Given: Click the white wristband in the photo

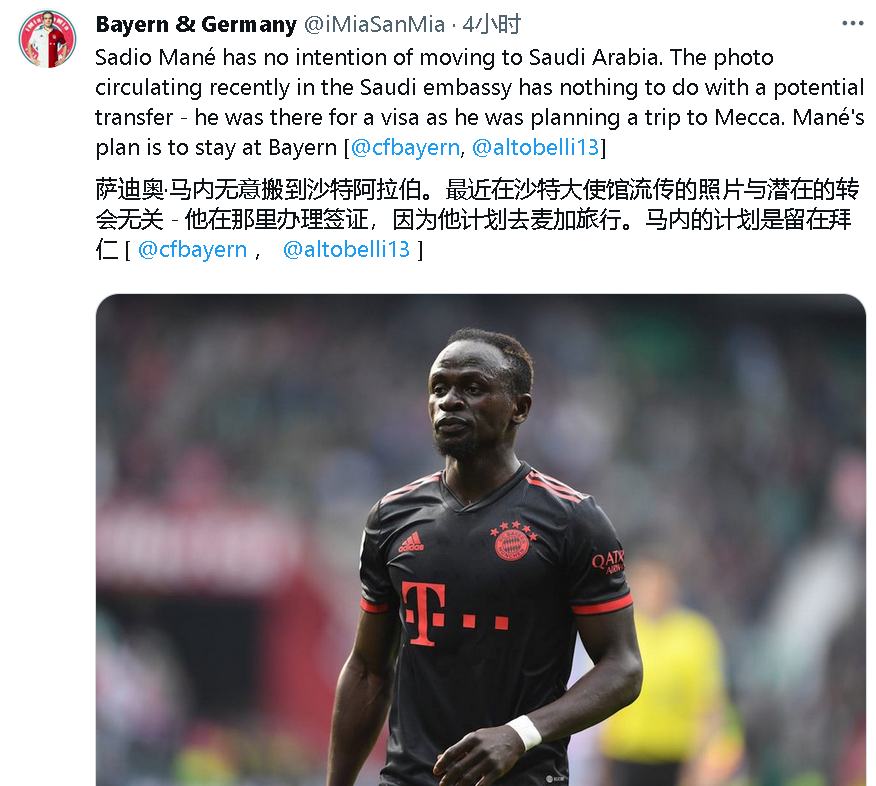Looking at the screenshot, I should coord(525,732).
